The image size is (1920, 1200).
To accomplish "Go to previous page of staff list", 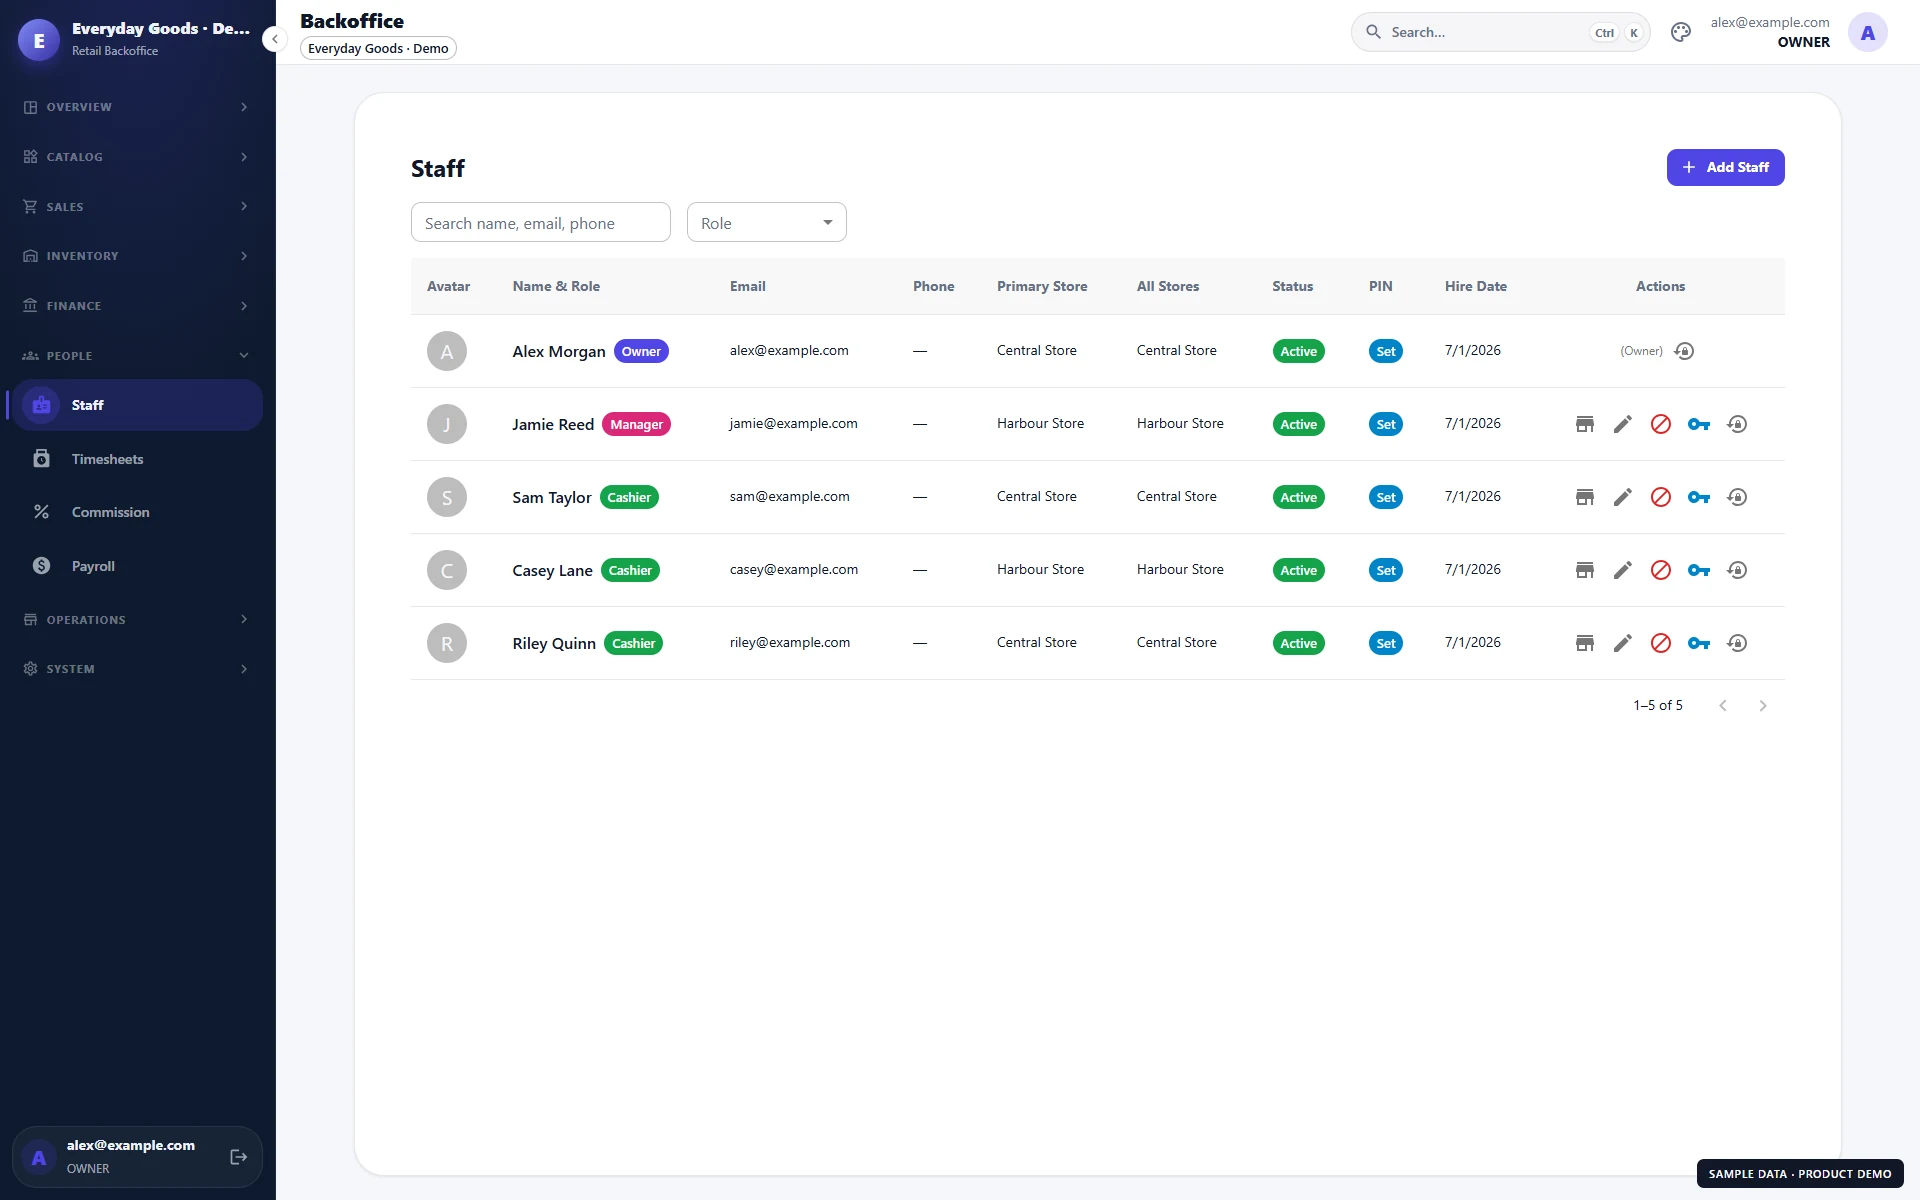I will click(1723, 706).
